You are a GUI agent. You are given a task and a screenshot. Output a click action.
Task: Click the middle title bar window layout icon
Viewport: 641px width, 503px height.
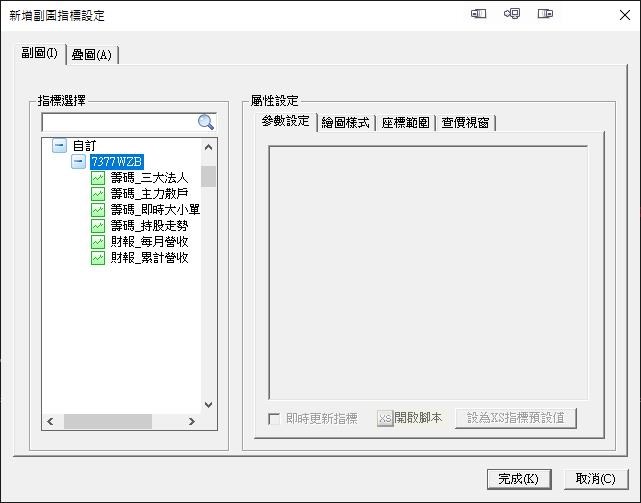(512, 14)
